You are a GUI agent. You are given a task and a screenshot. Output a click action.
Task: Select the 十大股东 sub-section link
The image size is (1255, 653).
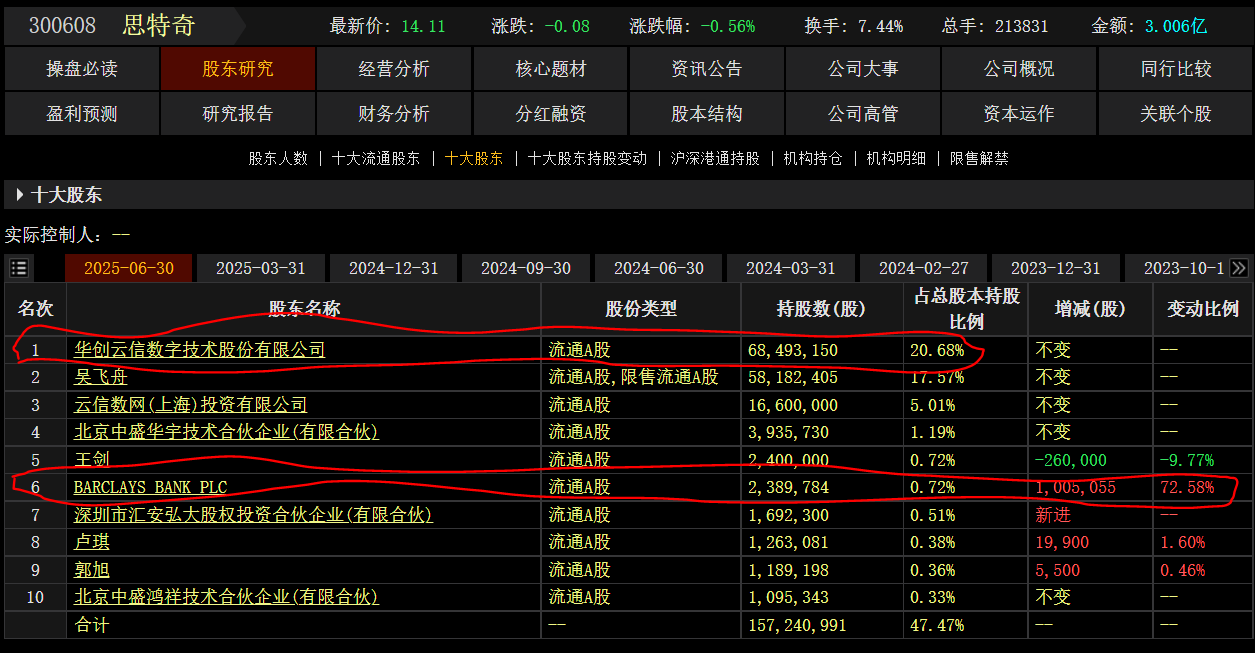pos(474,158)
